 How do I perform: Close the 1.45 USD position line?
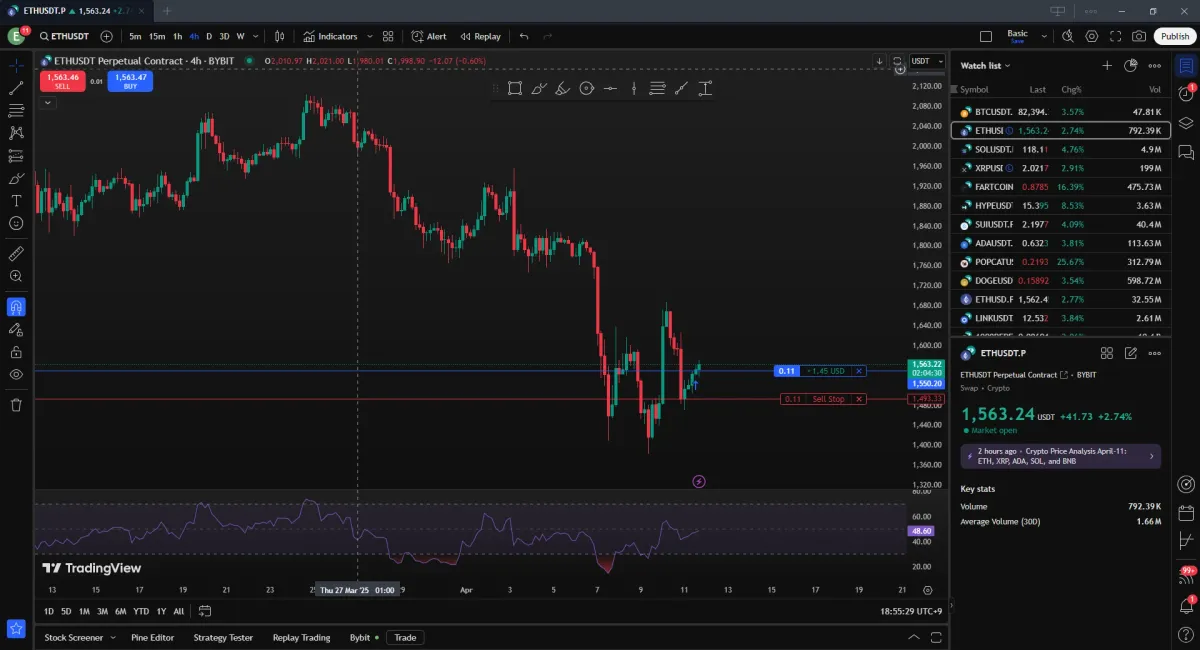tap(859, 371)
